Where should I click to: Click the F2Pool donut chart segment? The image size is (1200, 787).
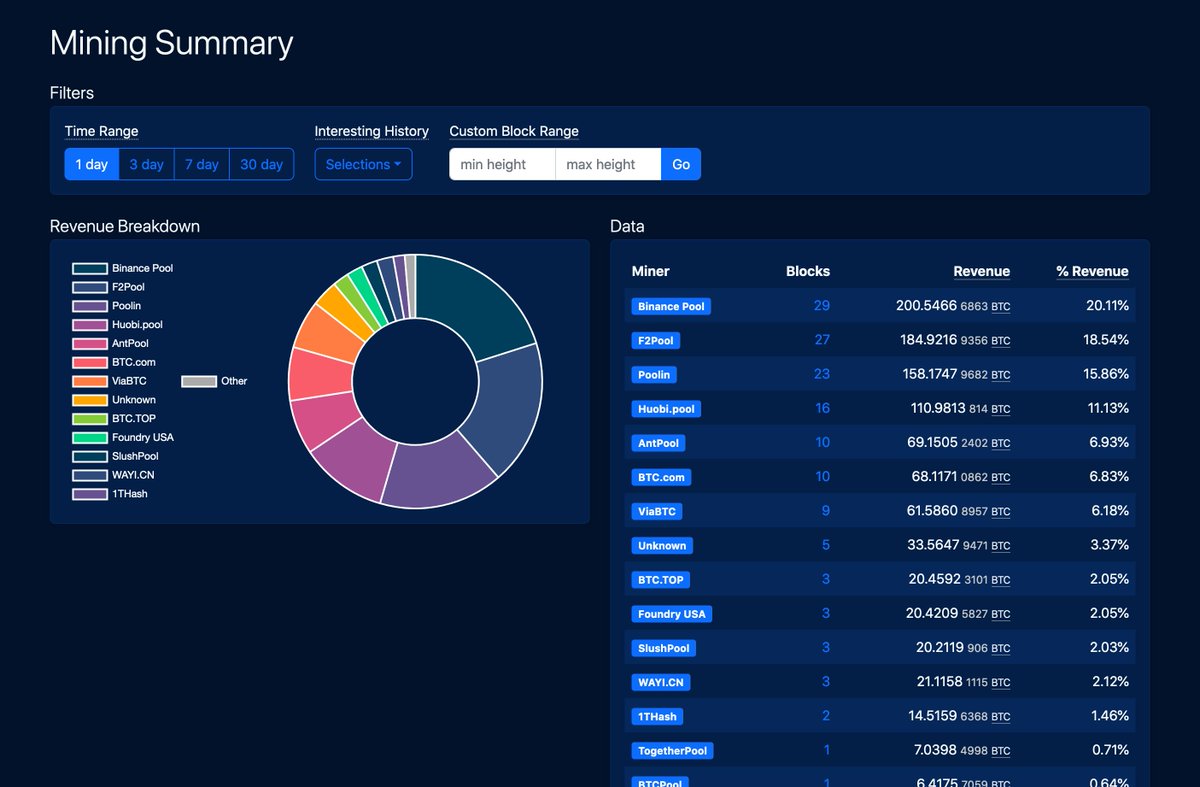coord(507,411)
